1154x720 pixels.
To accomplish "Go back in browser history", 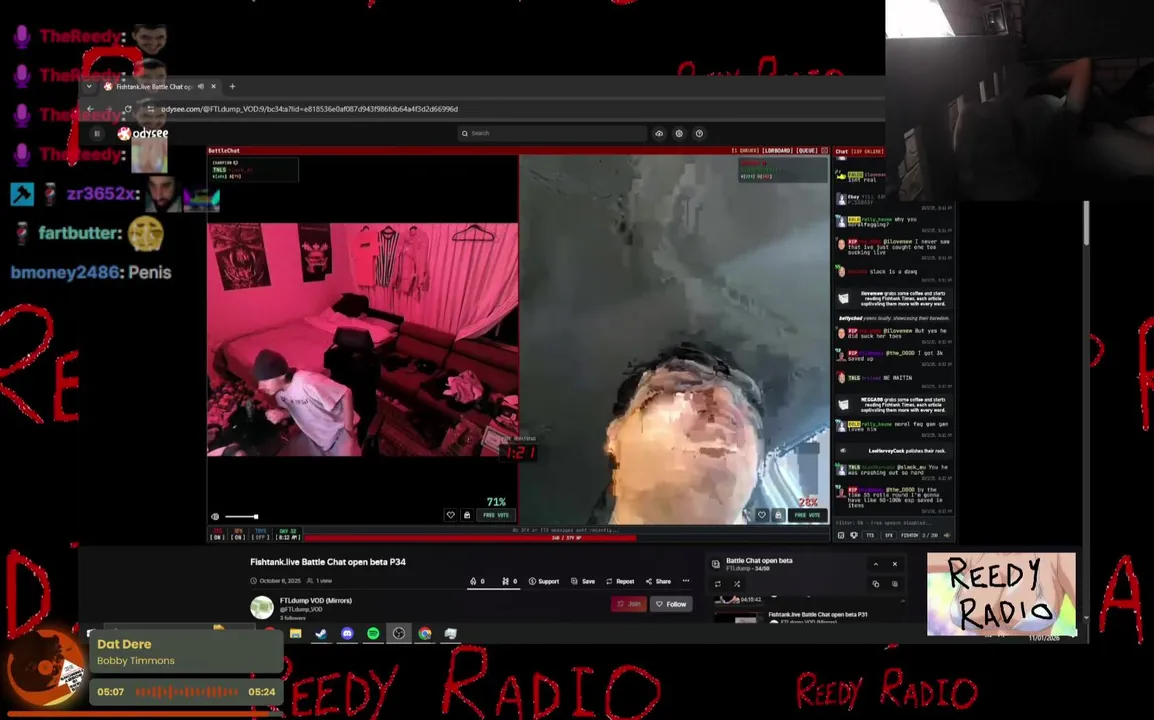I will point(90,109).
